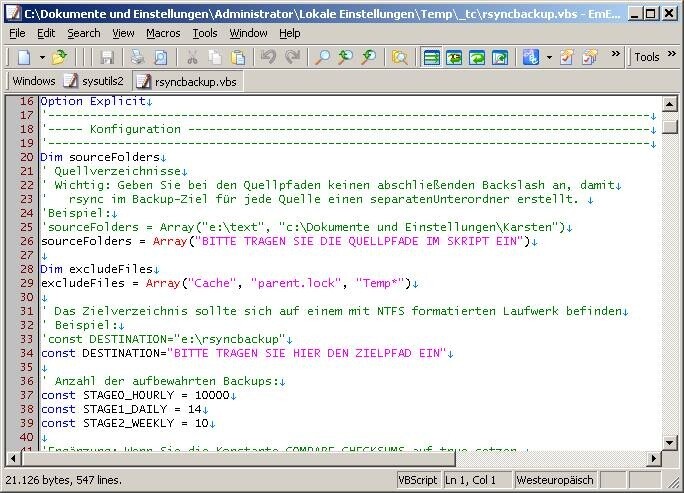Click line number 34 in the gutter
684x493 pixels.
pyautogui.click(x=27, y=353)
